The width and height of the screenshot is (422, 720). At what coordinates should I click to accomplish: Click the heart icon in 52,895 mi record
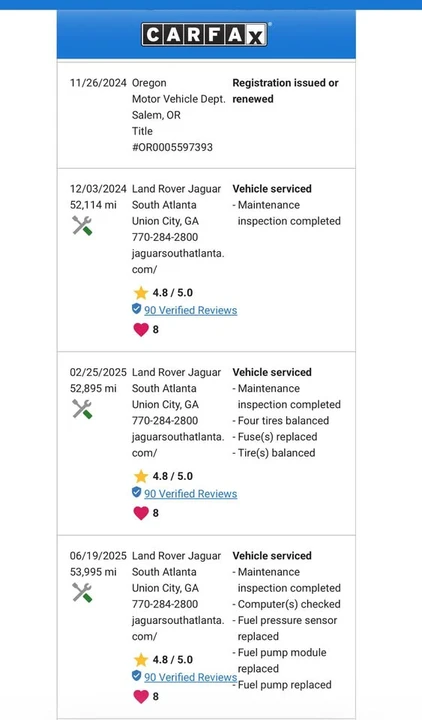point(141,513)
